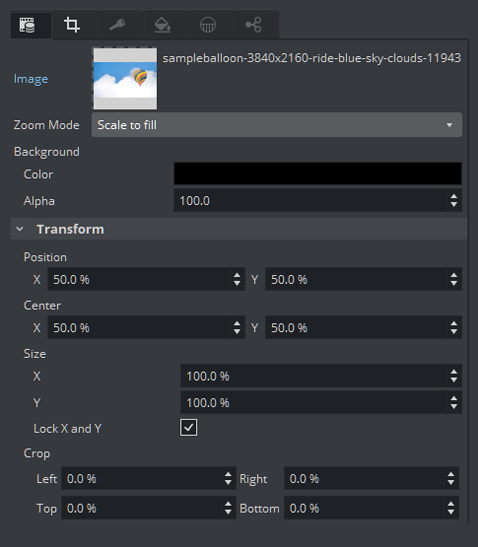This screenshot has width=478, height=547.
Task: Adjust Position X spinner arrows
Action: [237, 279]
